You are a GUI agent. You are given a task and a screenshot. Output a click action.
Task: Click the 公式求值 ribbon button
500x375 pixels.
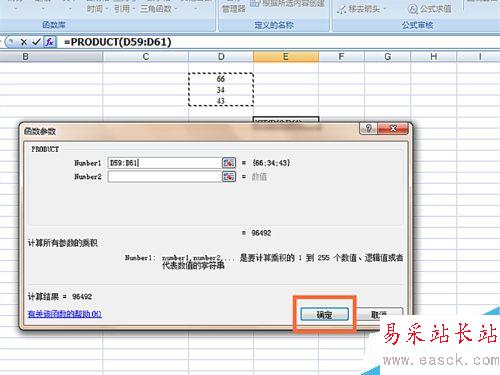point(430,9)
